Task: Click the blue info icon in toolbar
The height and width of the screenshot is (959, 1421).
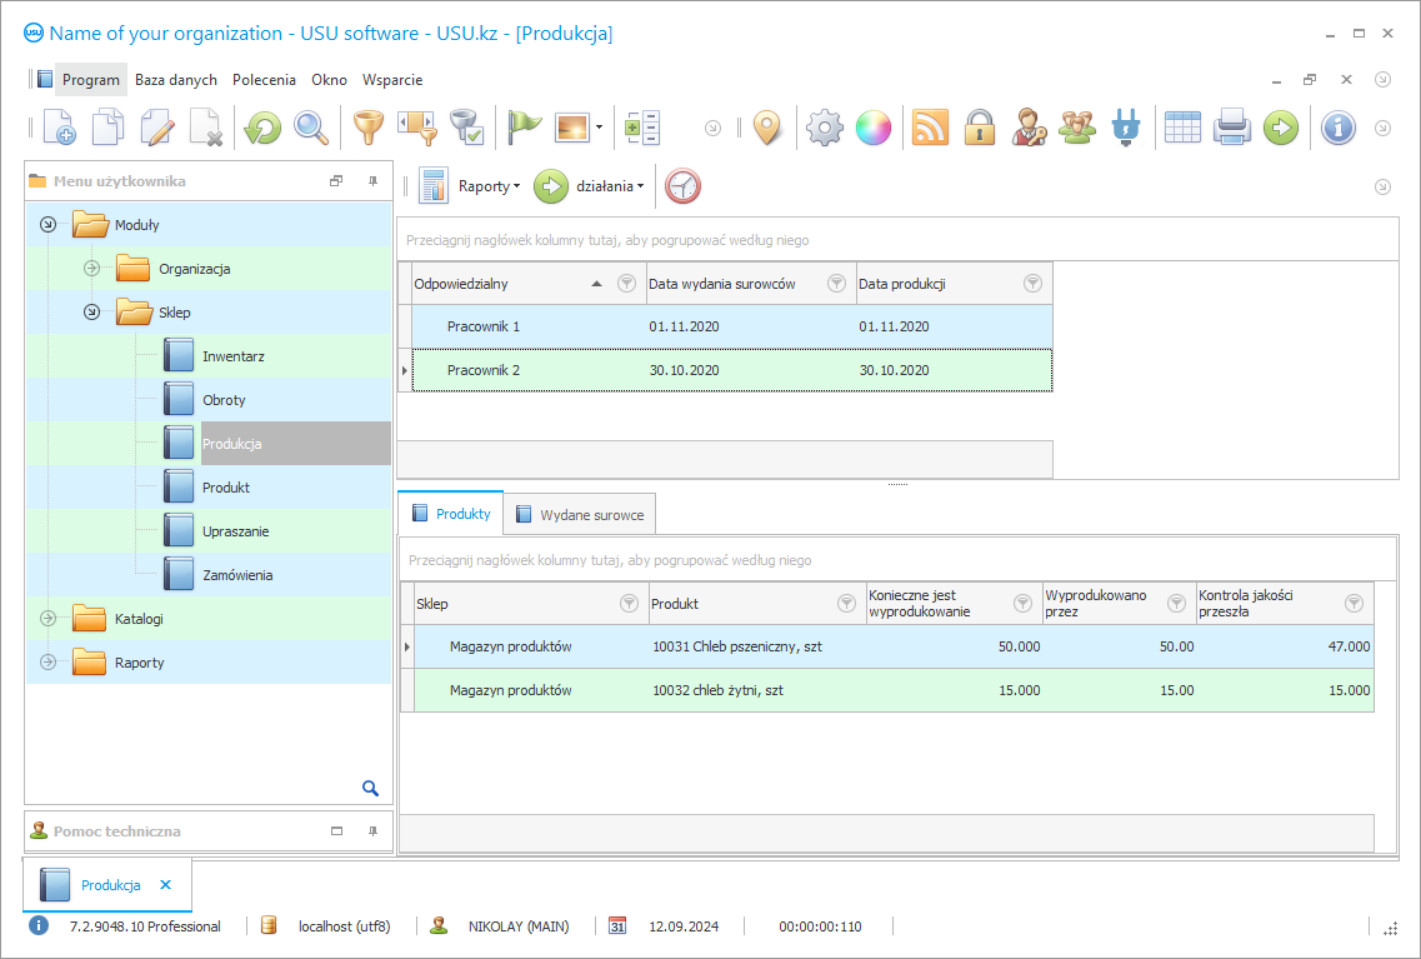Action: point(1337,128)
